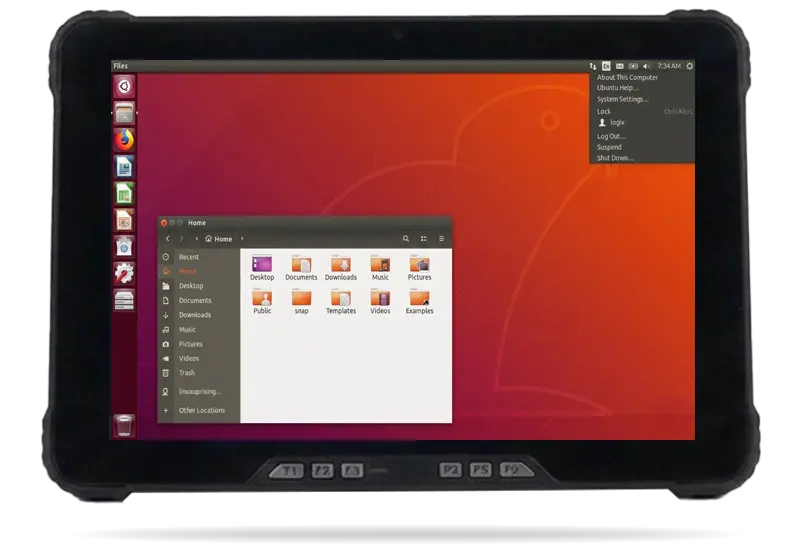Screen dimensions: 789x544
Task: Choose Shut Down from session menu
Action: pos(614,158)
